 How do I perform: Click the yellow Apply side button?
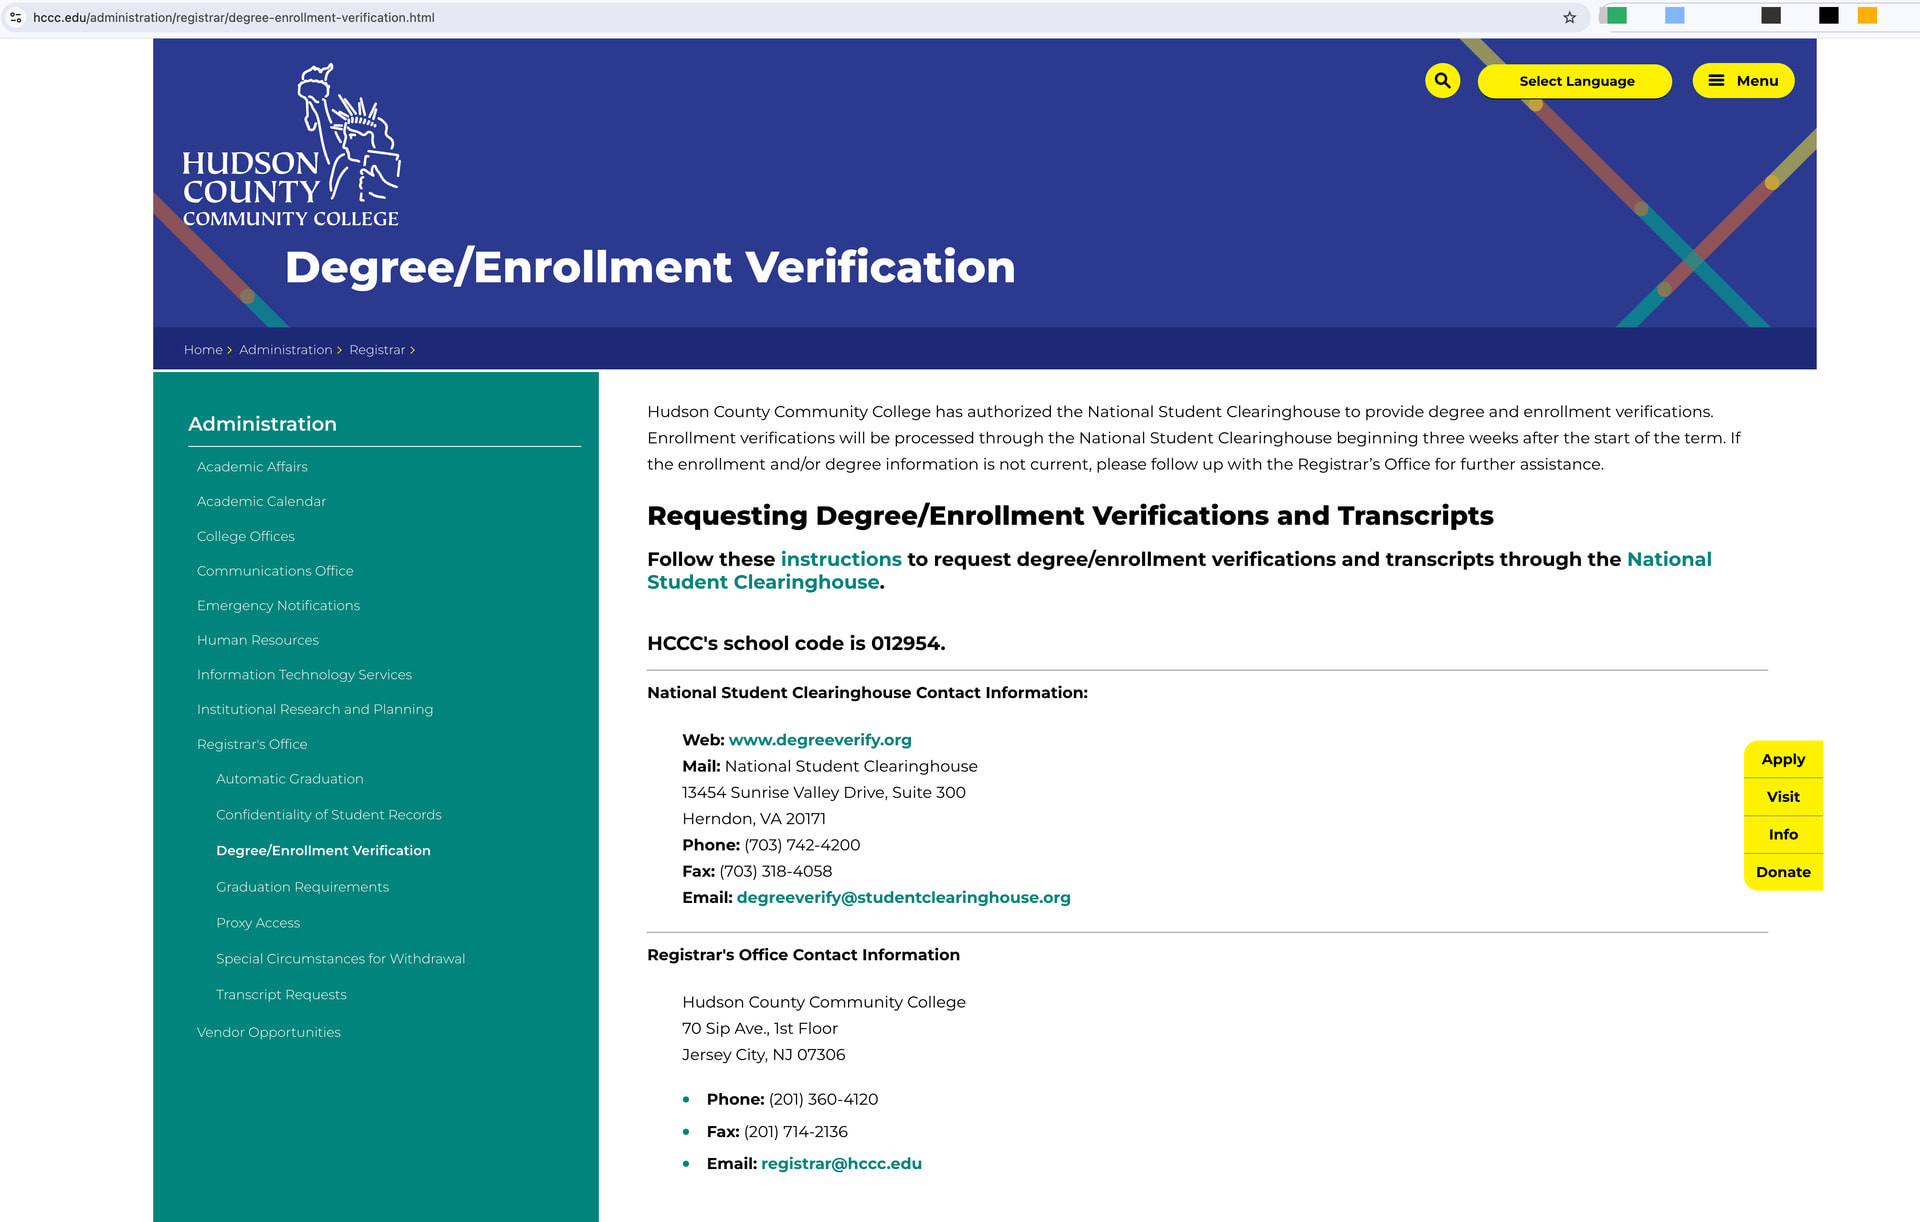(1783, 759)
